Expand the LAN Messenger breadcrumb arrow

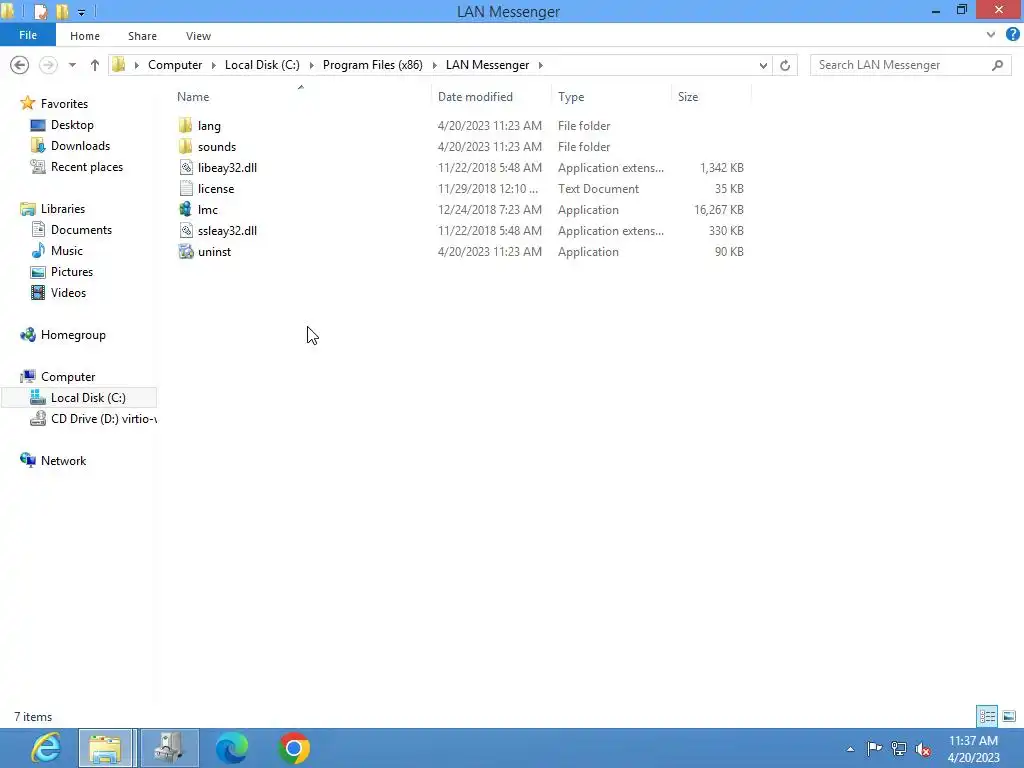pyautogui.click(x=541, y=65)
